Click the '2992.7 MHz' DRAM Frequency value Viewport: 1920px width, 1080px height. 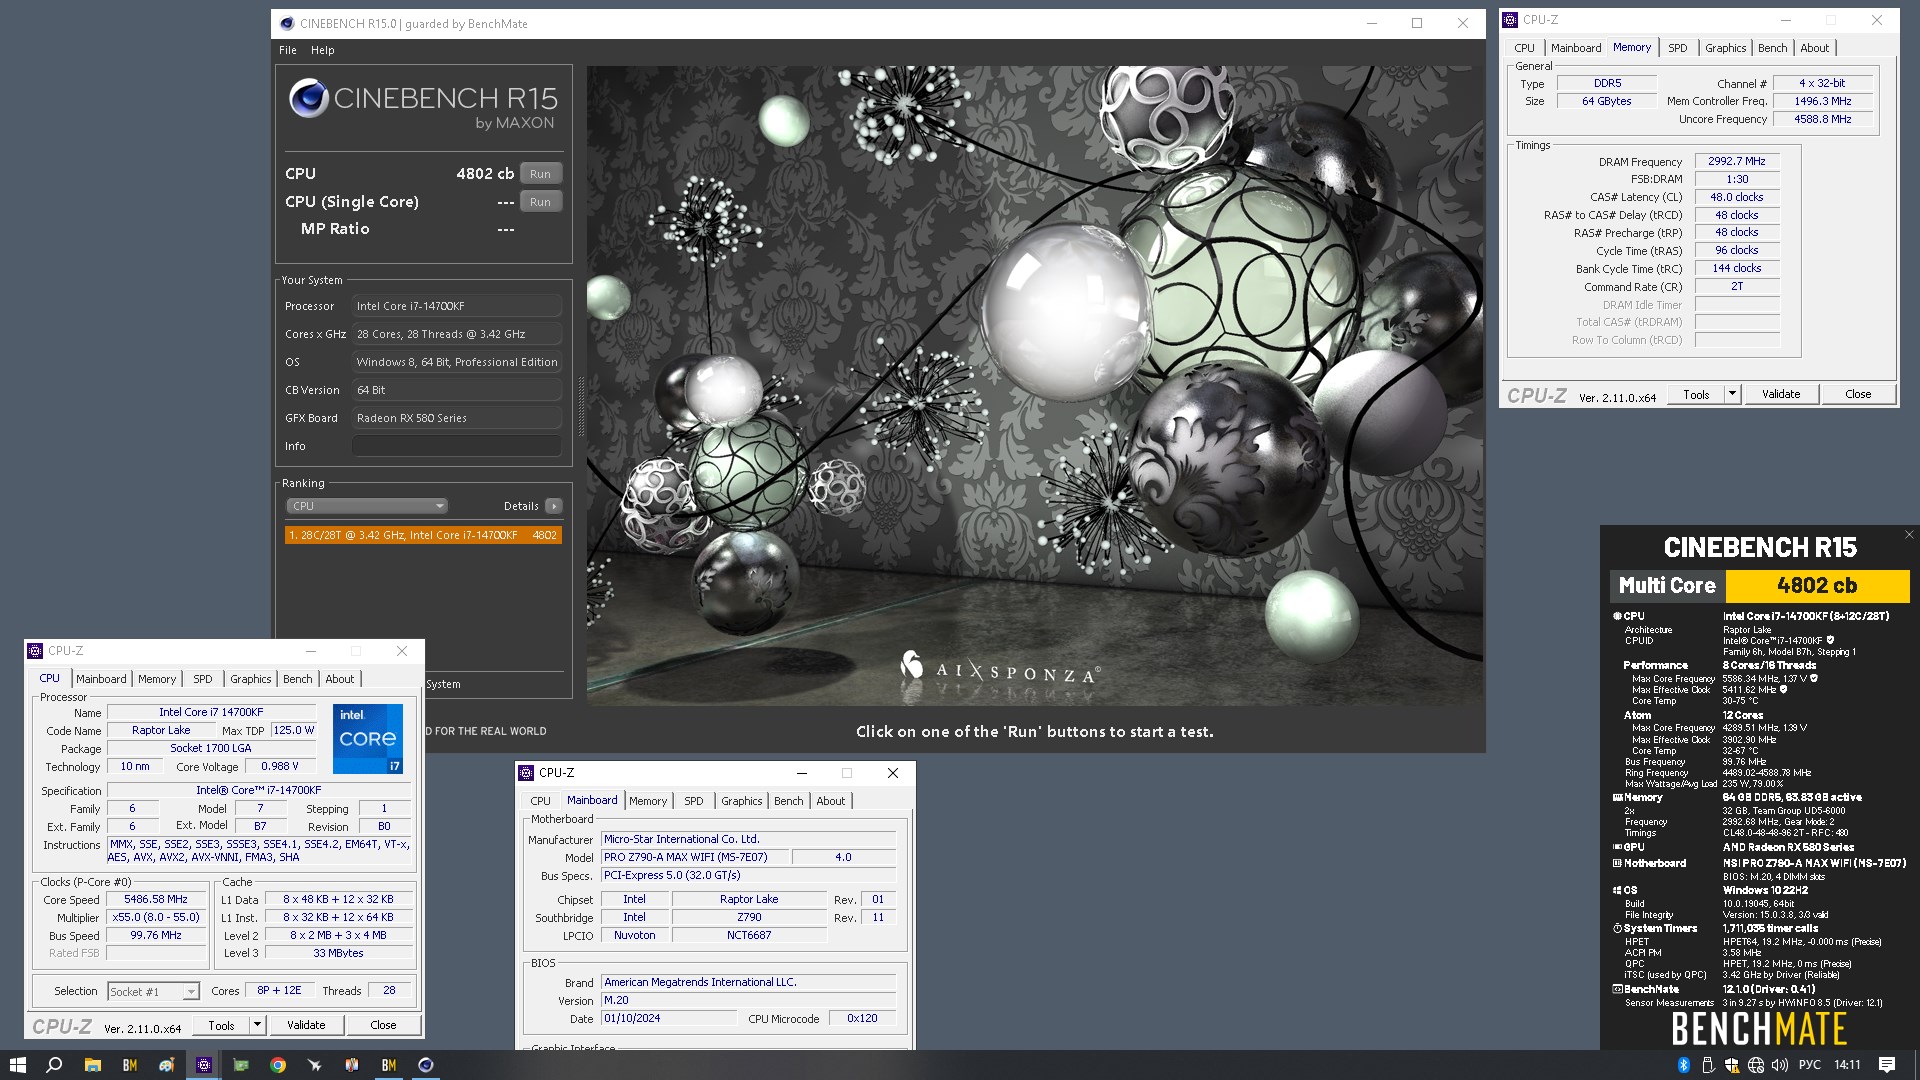[1737, 161]
